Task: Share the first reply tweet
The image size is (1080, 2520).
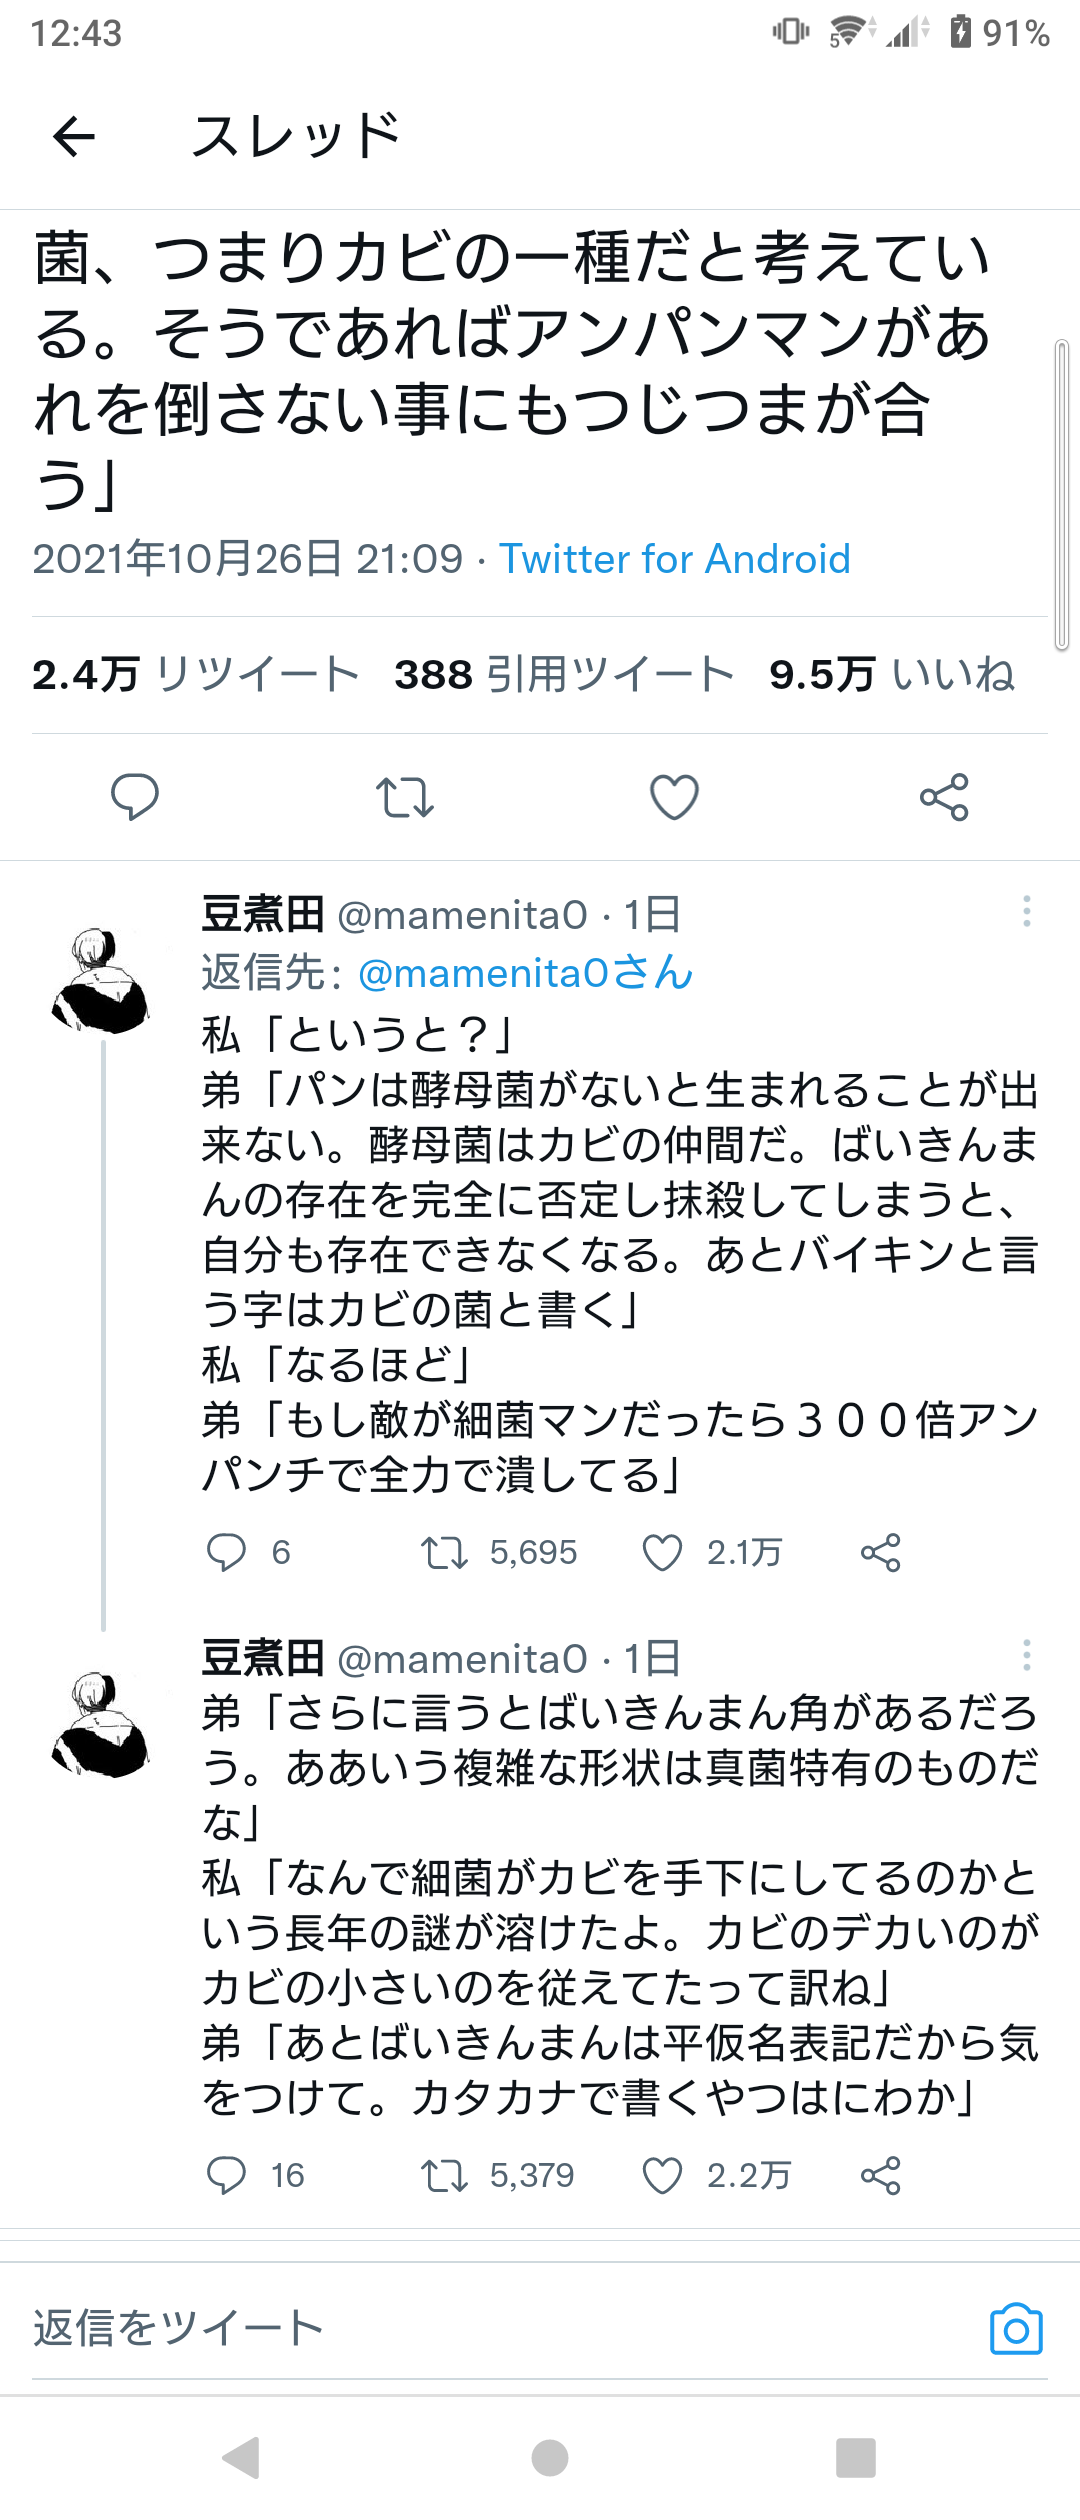Action: (x=880, y=1552)
